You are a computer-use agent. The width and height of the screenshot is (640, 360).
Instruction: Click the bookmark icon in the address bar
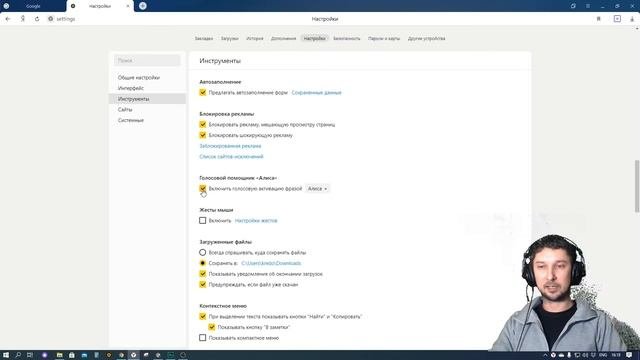click(x=599, y=19)
